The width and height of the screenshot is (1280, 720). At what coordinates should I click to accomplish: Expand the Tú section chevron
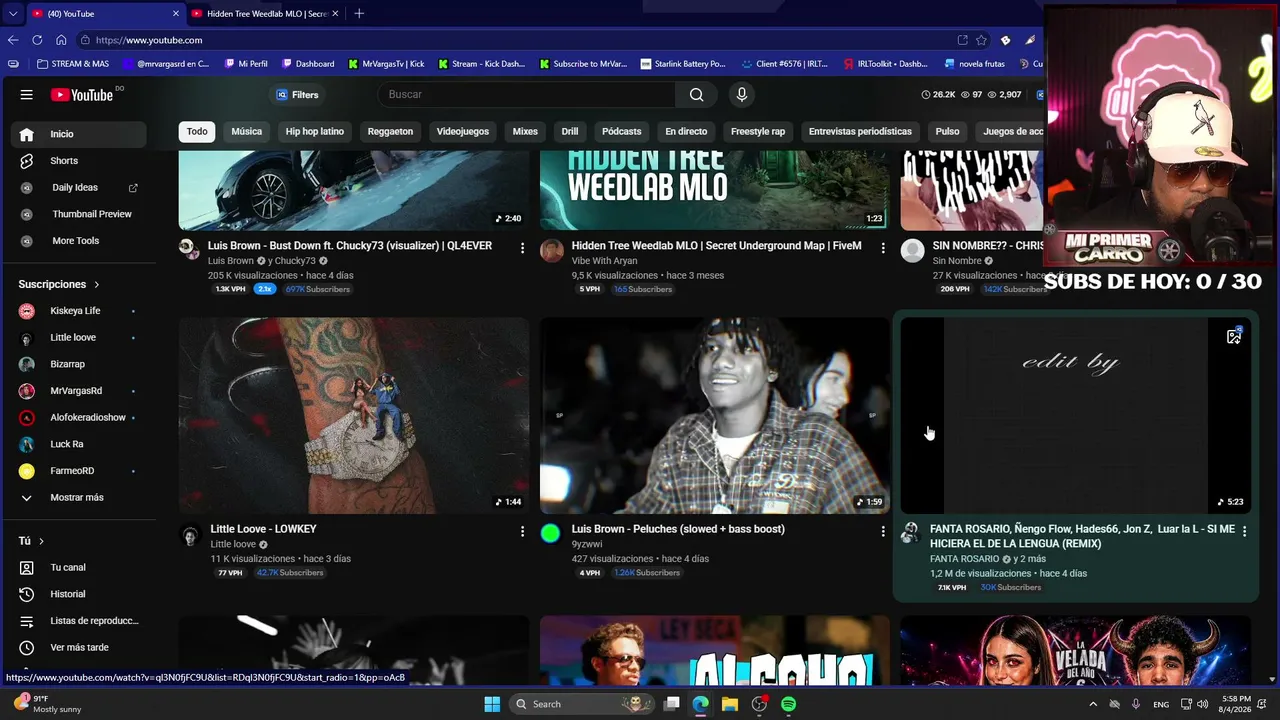coord(41,541)
